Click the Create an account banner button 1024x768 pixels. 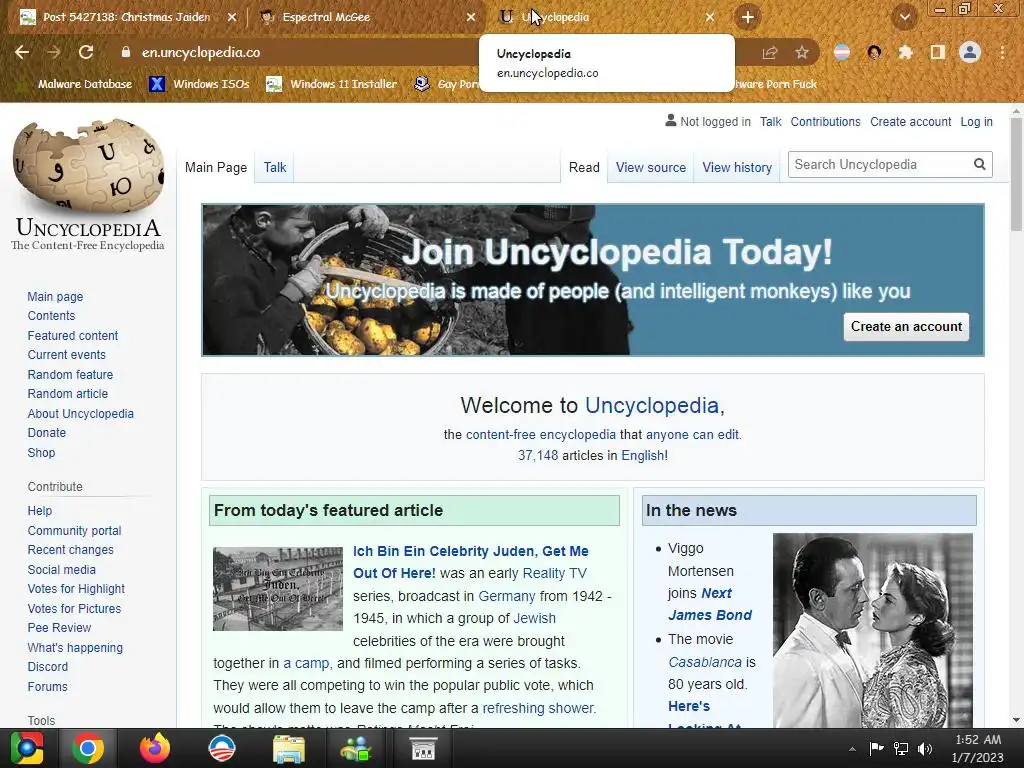(906, 327)
